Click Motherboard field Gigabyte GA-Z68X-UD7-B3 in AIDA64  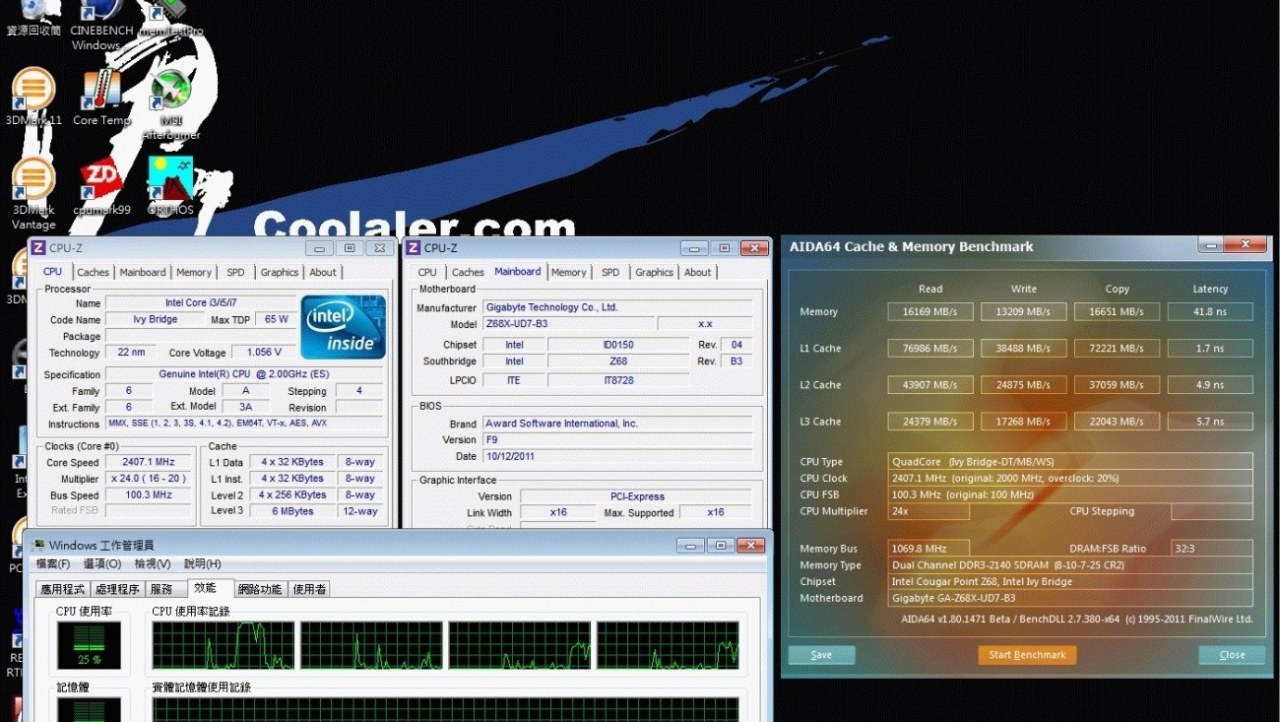pyautogui.click(x=1070, y=598)
